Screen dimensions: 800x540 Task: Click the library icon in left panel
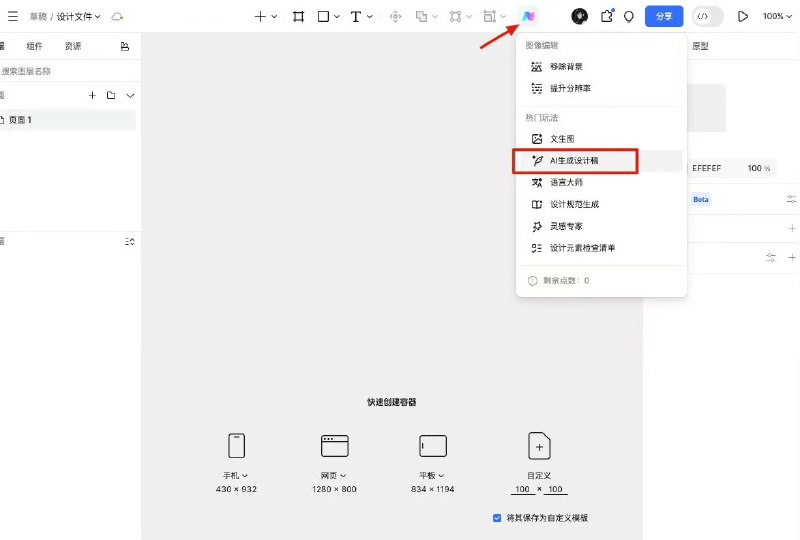tap(124, 46)
